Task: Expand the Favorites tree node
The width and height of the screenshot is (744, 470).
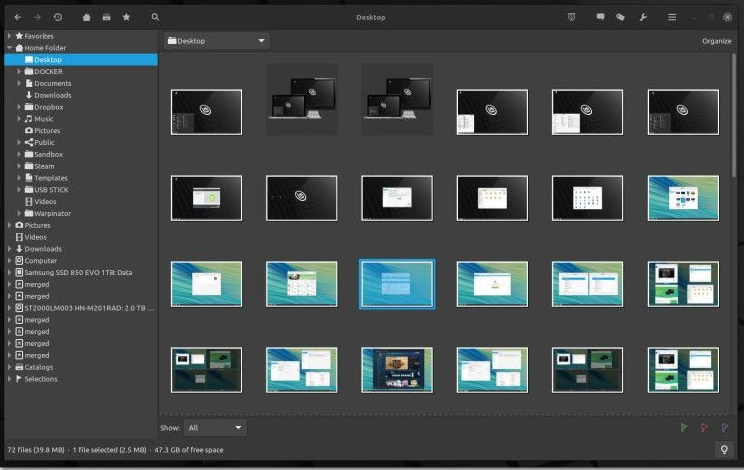Action: pyautogui.click(x=9, y=36)
